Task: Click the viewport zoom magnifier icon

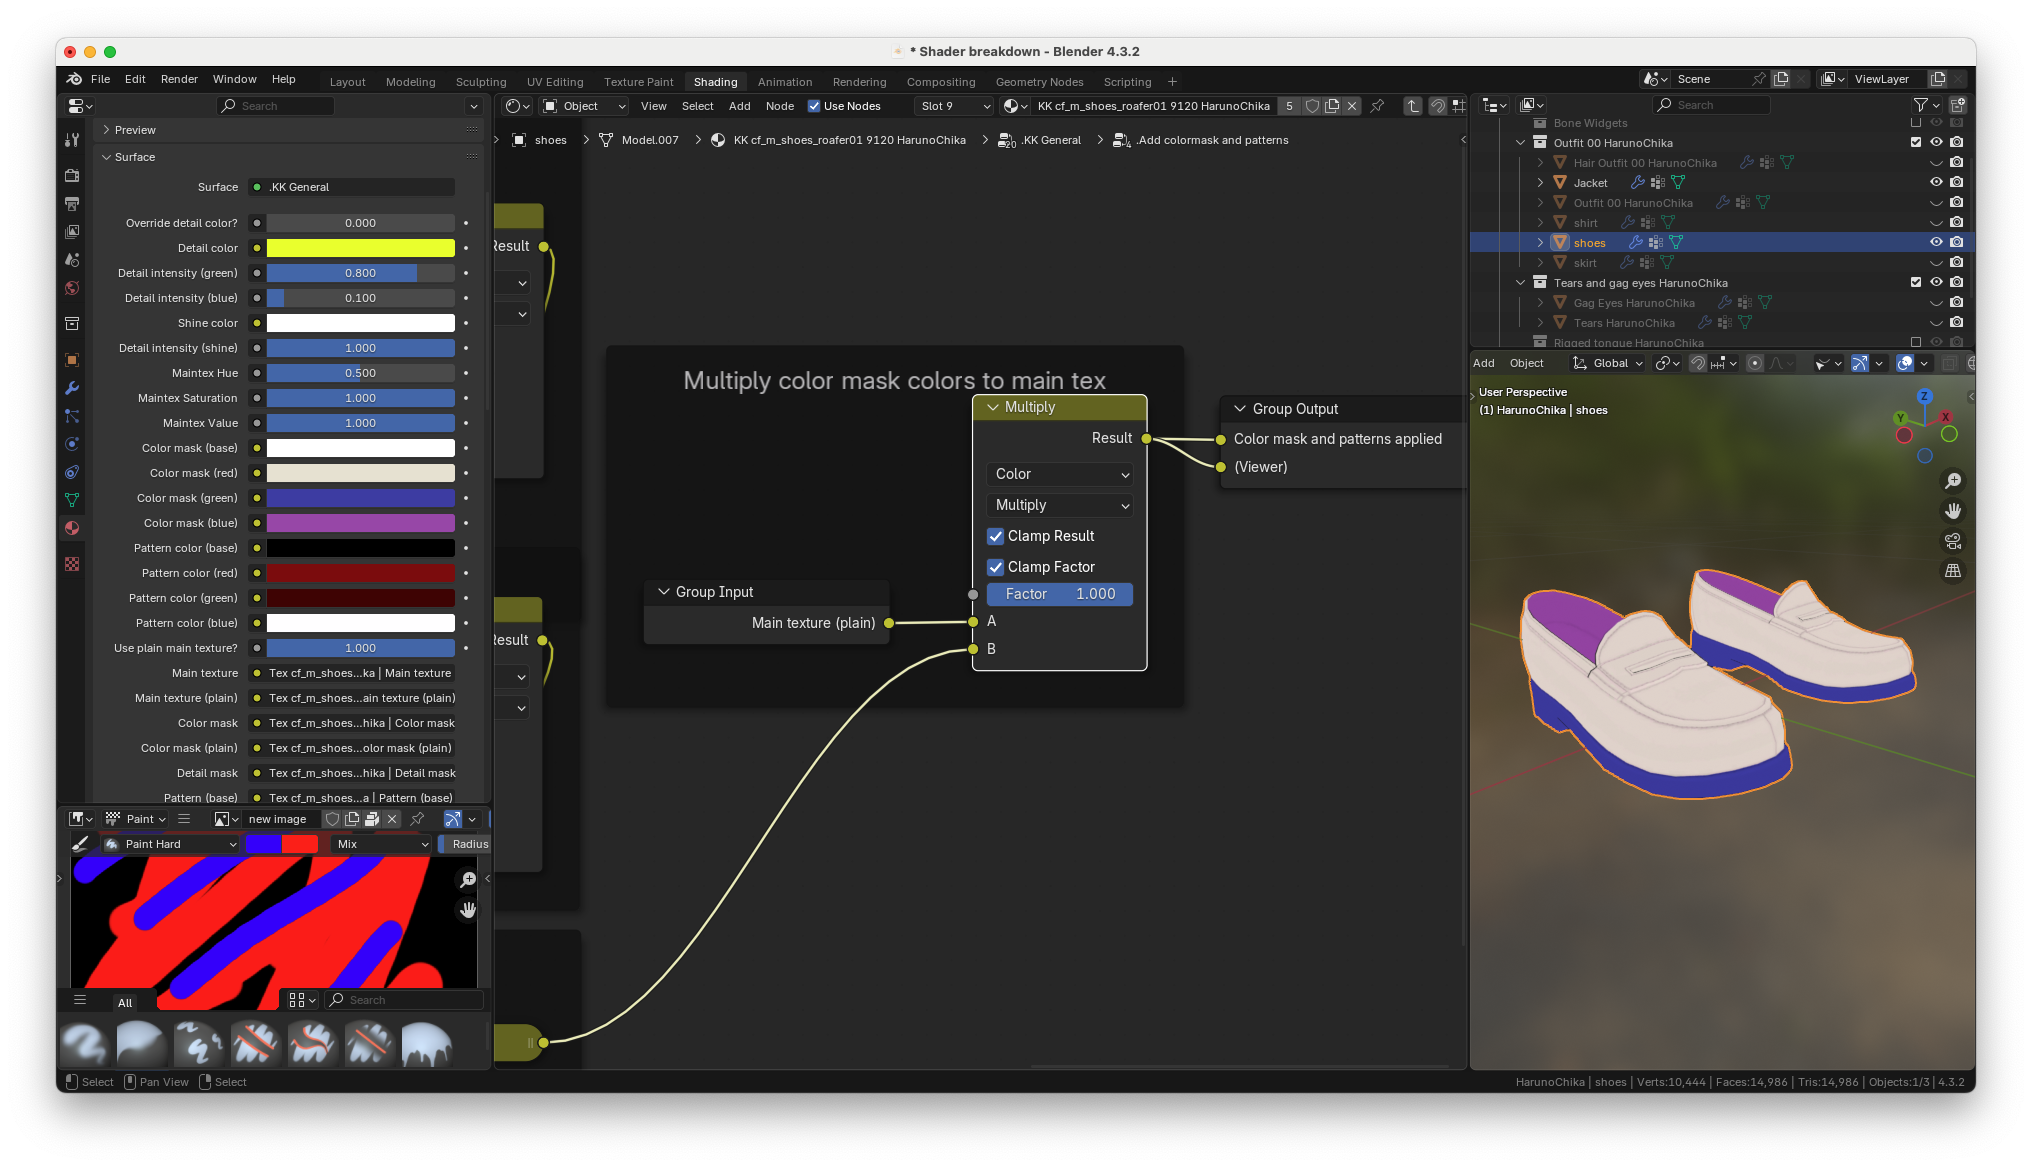Action: (1952, 481)
